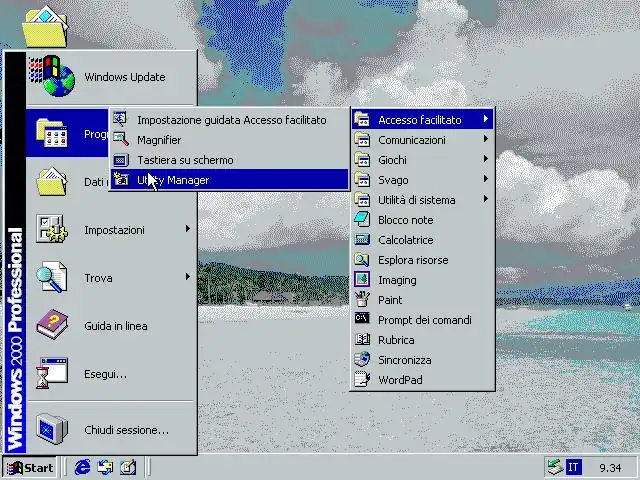Click the Prompt dei comandi console icon
Image resolution: width=640 pixels, height=480 pixels.
(x=362, y=318)
